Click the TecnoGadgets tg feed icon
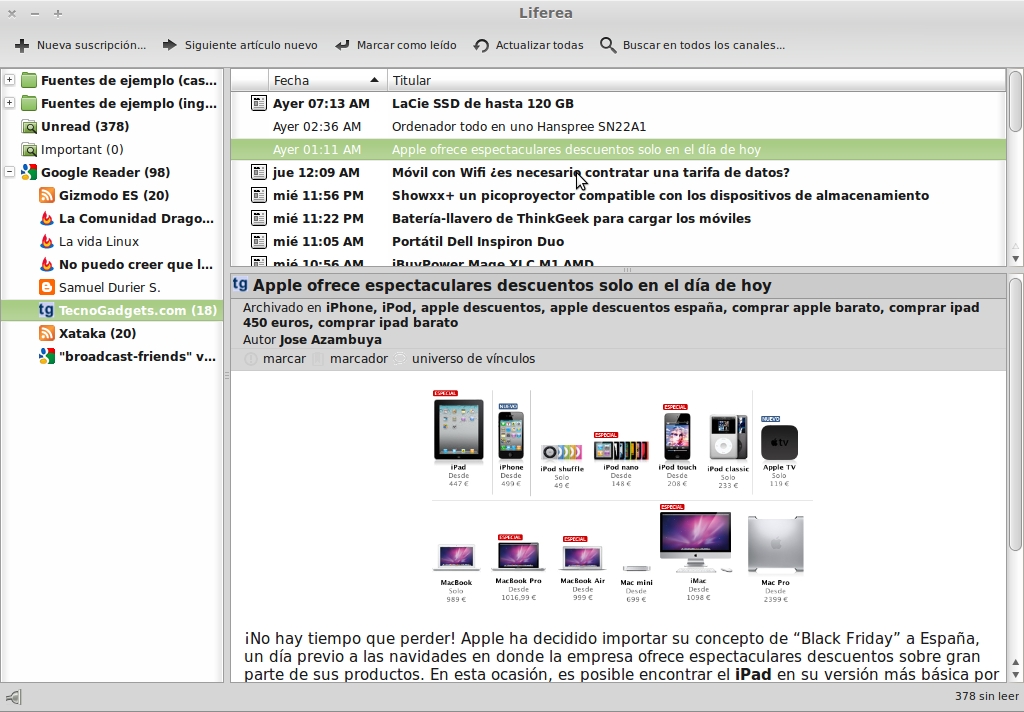The width and height of the screenshot is (1024, 712). click(x=46, y=310)
